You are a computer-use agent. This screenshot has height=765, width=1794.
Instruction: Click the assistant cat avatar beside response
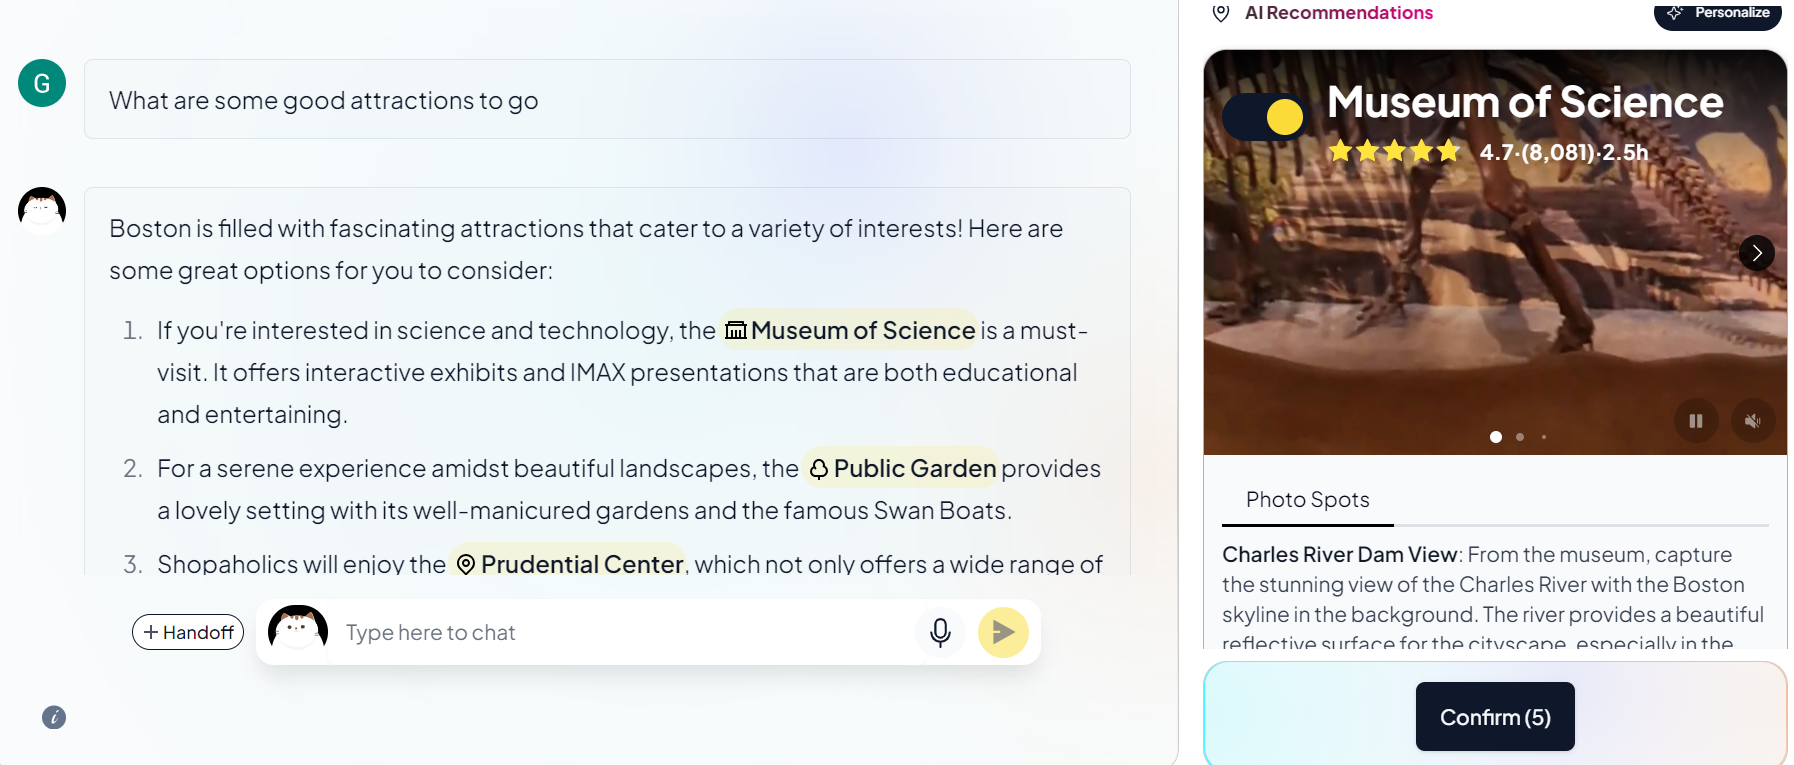point(42,210)
